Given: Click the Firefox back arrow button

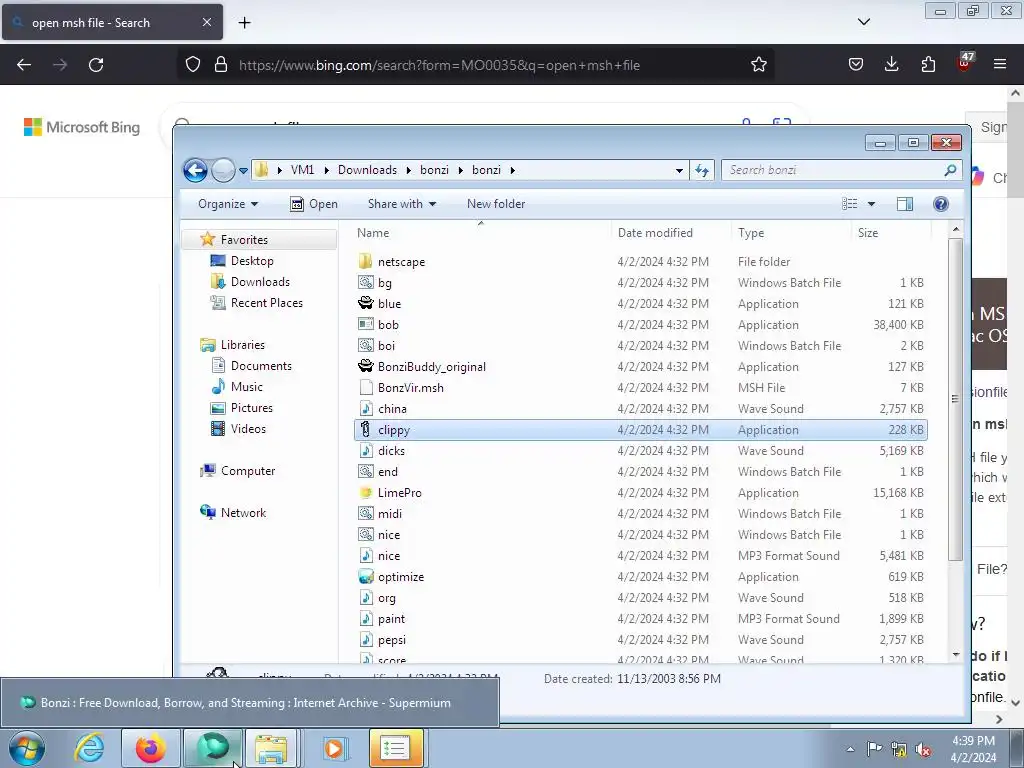Looking at the screenshot, I should pos(24,65).
